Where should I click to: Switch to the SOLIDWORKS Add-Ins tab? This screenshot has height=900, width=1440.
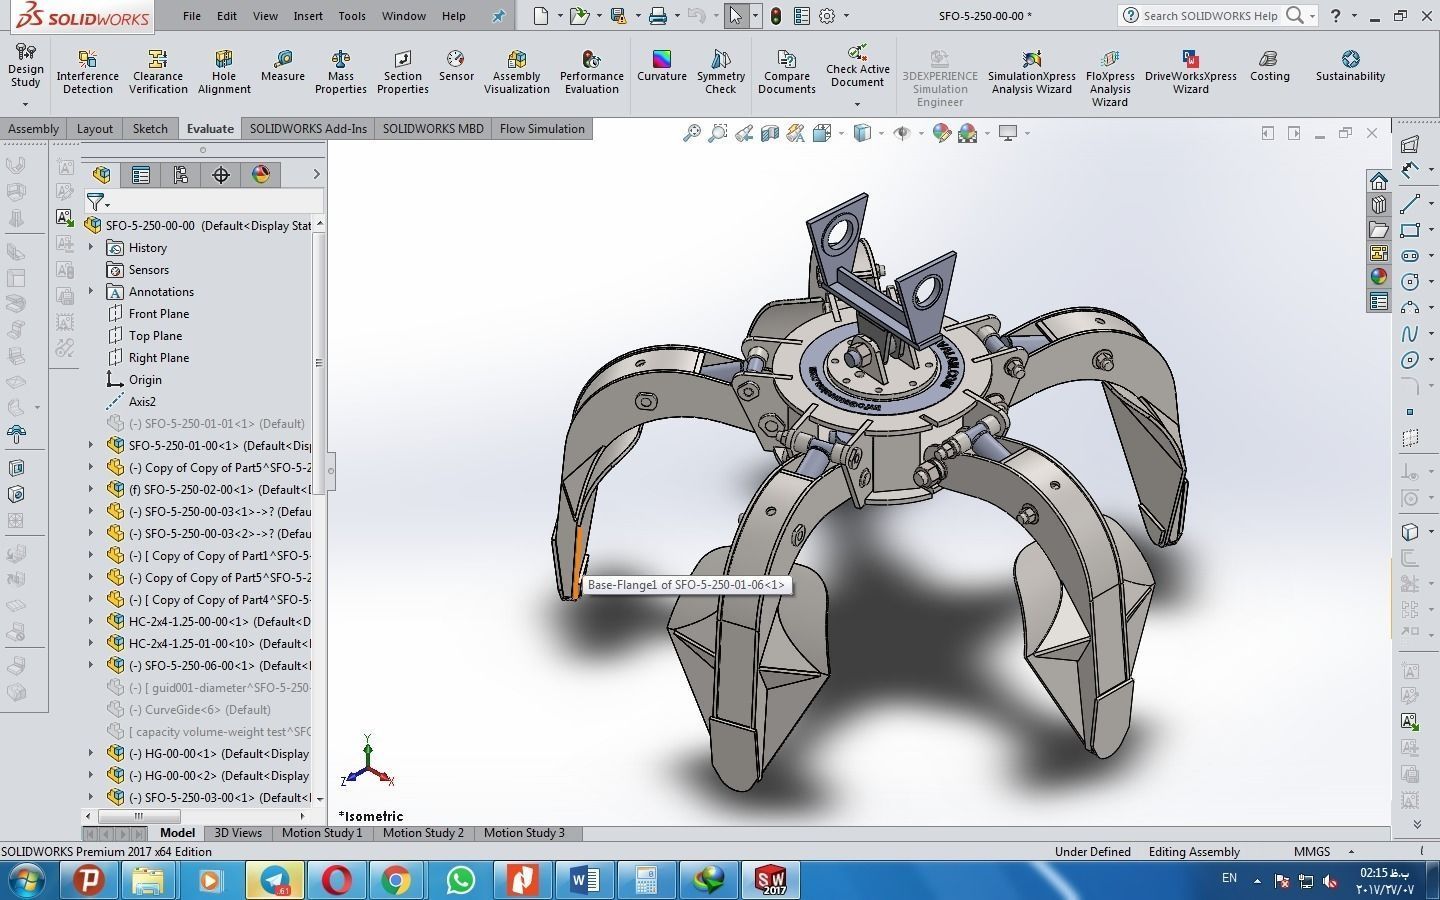coord(308,128)
